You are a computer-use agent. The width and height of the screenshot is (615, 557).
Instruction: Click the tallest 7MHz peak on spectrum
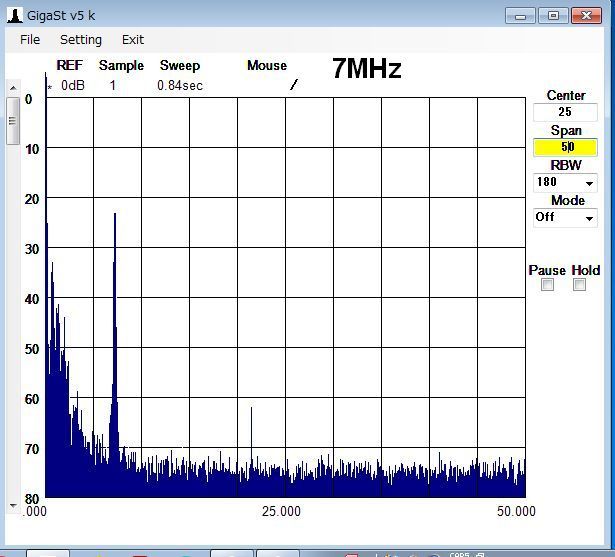click(x=115, y=216)
